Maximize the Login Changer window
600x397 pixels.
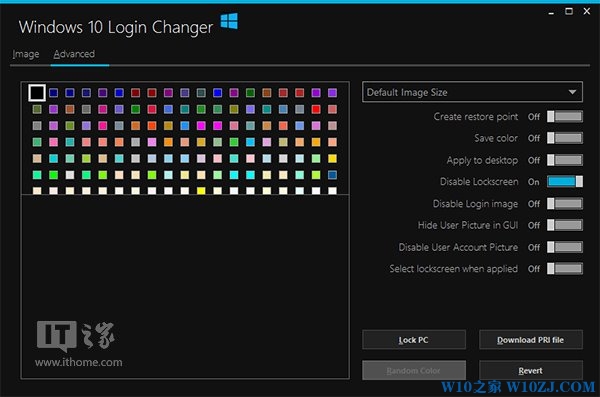click(x=569, y=11)
